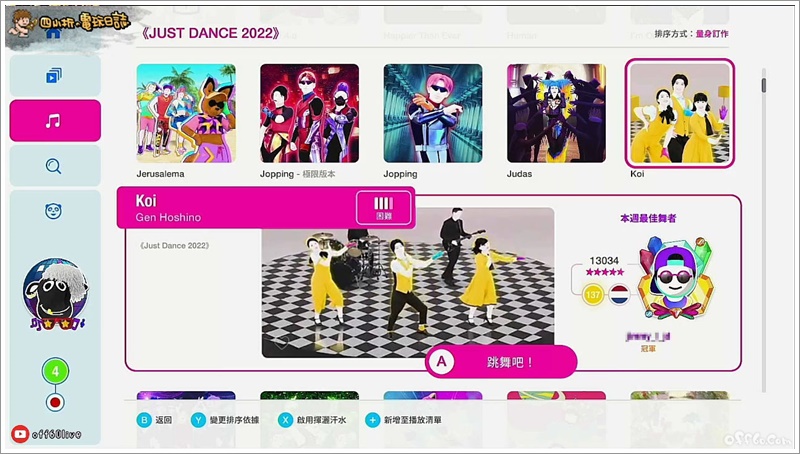This screenshot has width=800, height=454.
Task: Open the panda kids mode icon
Action: tap(54, 211)
